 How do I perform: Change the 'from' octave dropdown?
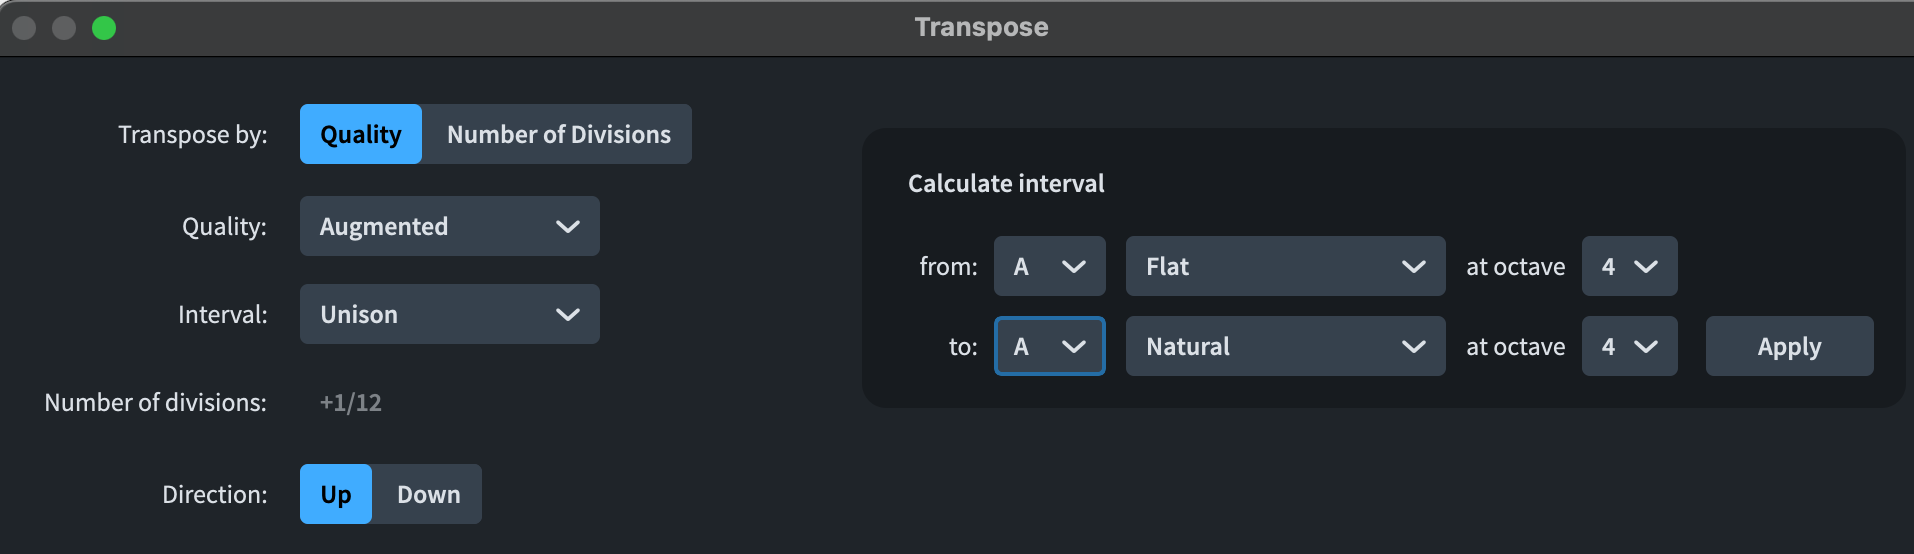(x=1629, y=266)
